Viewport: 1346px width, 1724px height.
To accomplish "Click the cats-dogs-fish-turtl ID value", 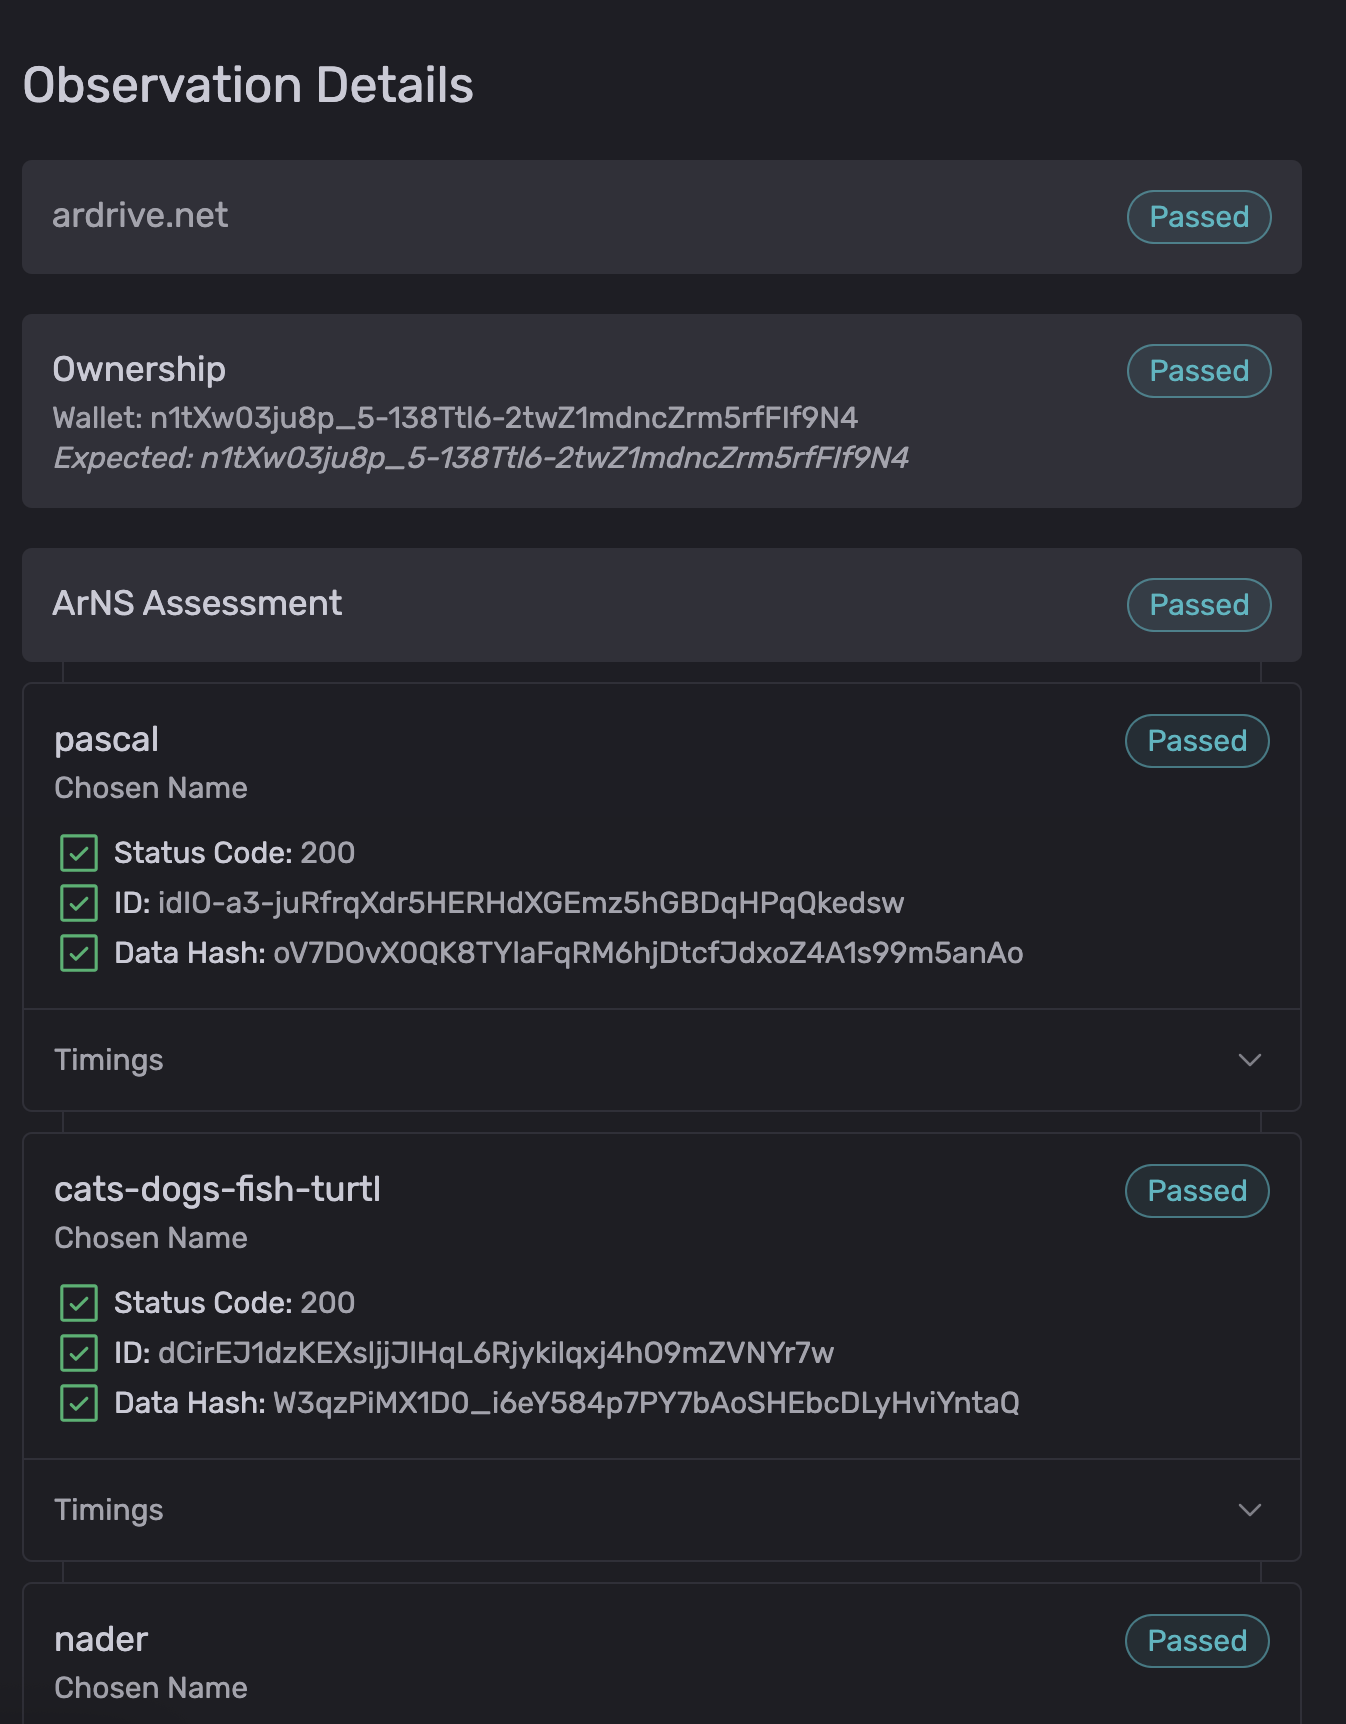I will click(x=495, y=1353).
